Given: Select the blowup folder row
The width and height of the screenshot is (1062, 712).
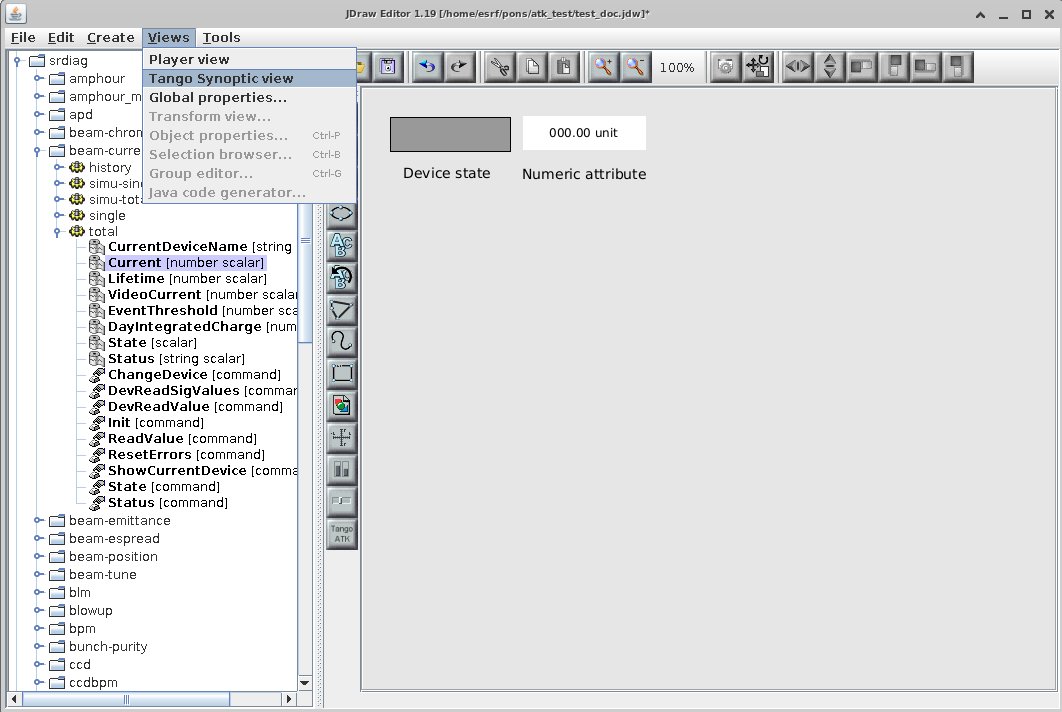Looking at the screenshot, I should (x=90, y=610).
